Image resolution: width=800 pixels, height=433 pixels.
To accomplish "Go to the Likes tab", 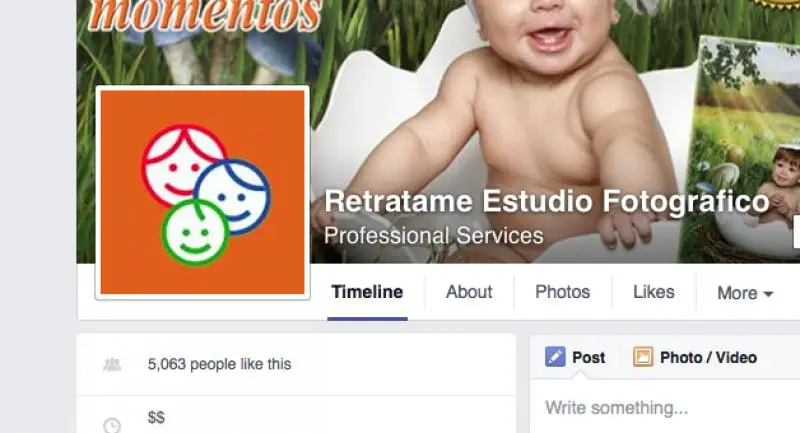I will pos(654,292).
